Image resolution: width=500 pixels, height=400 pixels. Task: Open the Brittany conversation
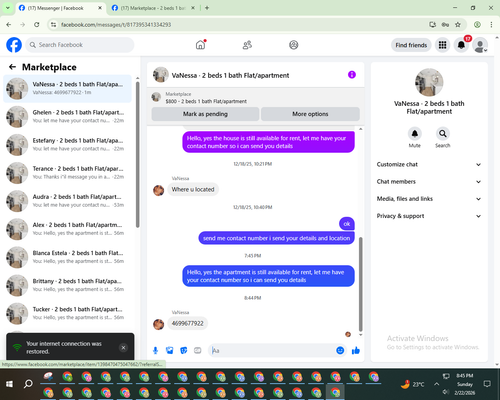click(67, 285)
